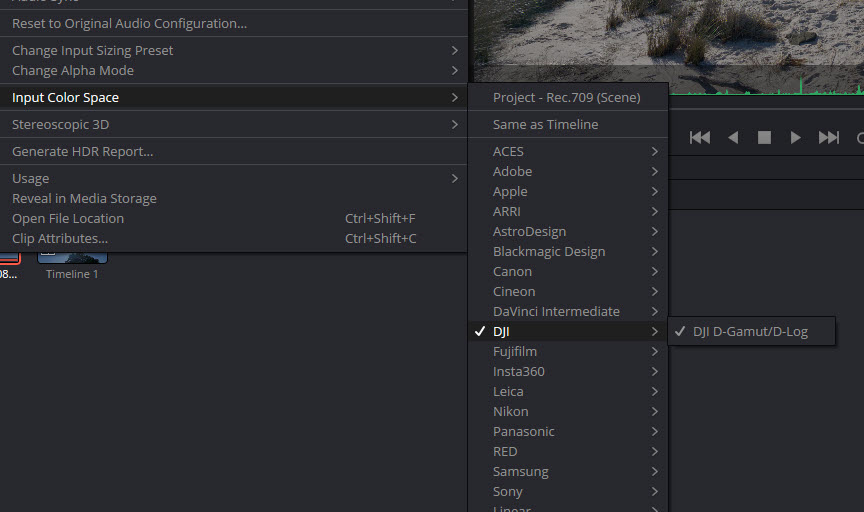The width and height of the screenshot is (864, 512).
Task: Open the Sony color space submenu
Action: (x=568, y=492)
